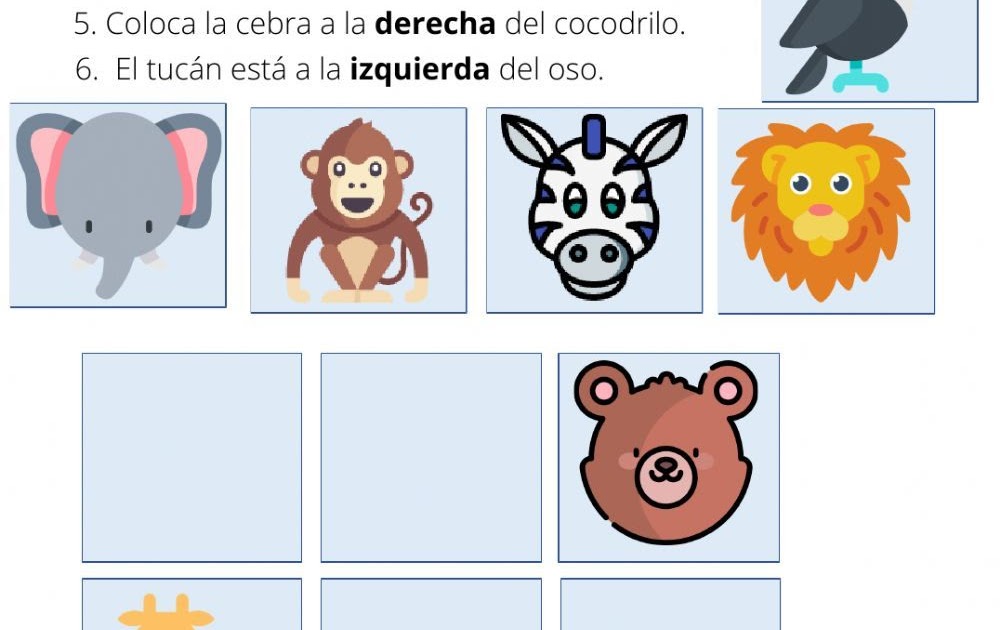Select the empty box right of the giraffe
Image resolution: width=1000 pixels, height=630 pixels.
(431, 604)
